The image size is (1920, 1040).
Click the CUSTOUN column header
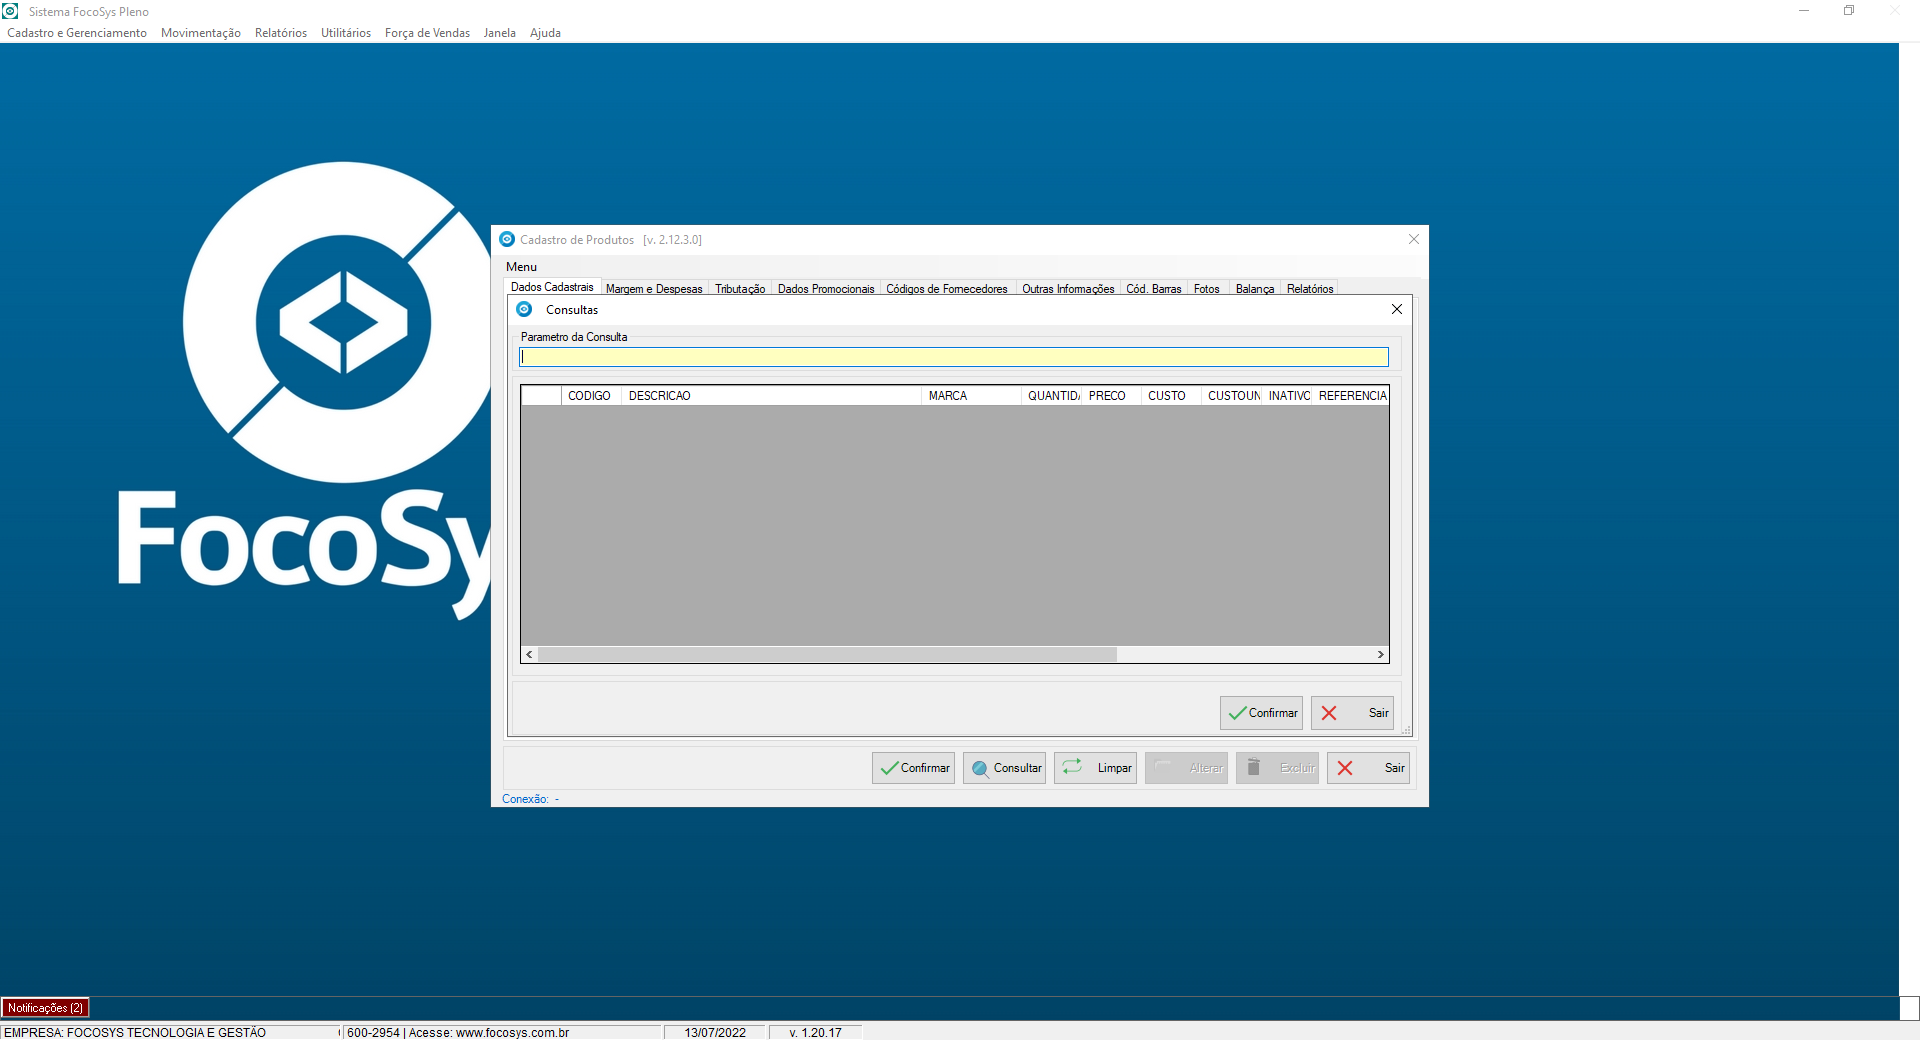coord(1231,396)
